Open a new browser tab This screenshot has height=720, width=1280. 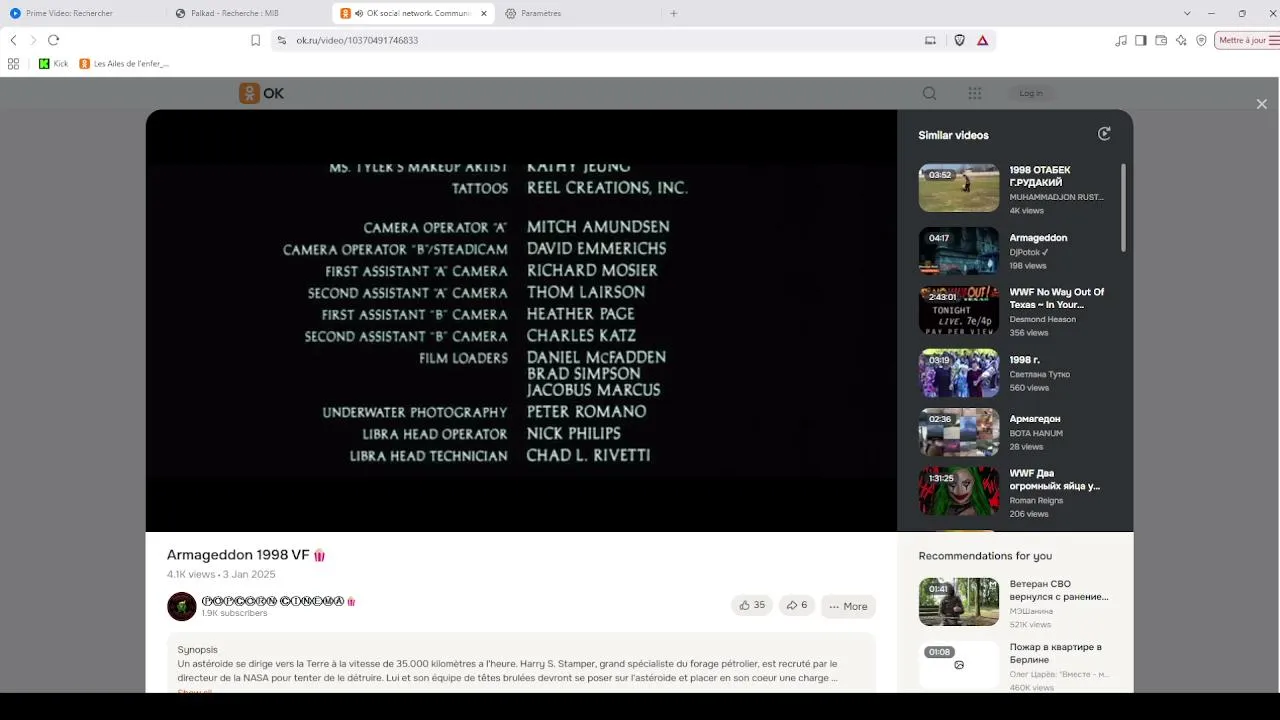(673, 13)
